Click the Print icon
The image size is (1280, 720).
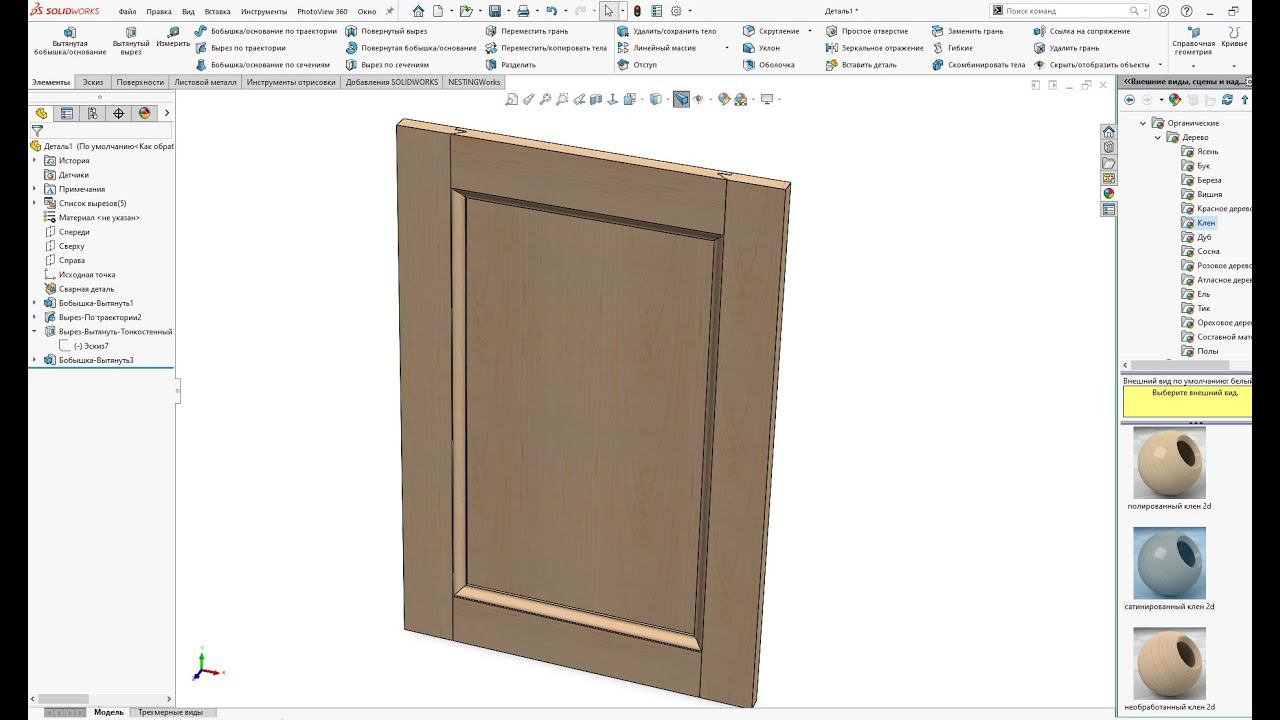coord(522,11)
